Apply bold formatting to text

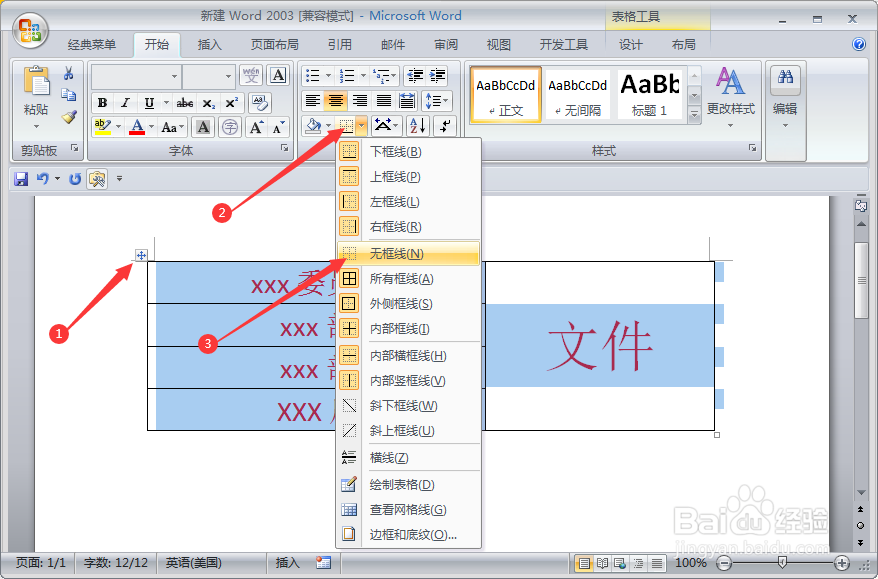pyautogui.click(x=103, y=103)
